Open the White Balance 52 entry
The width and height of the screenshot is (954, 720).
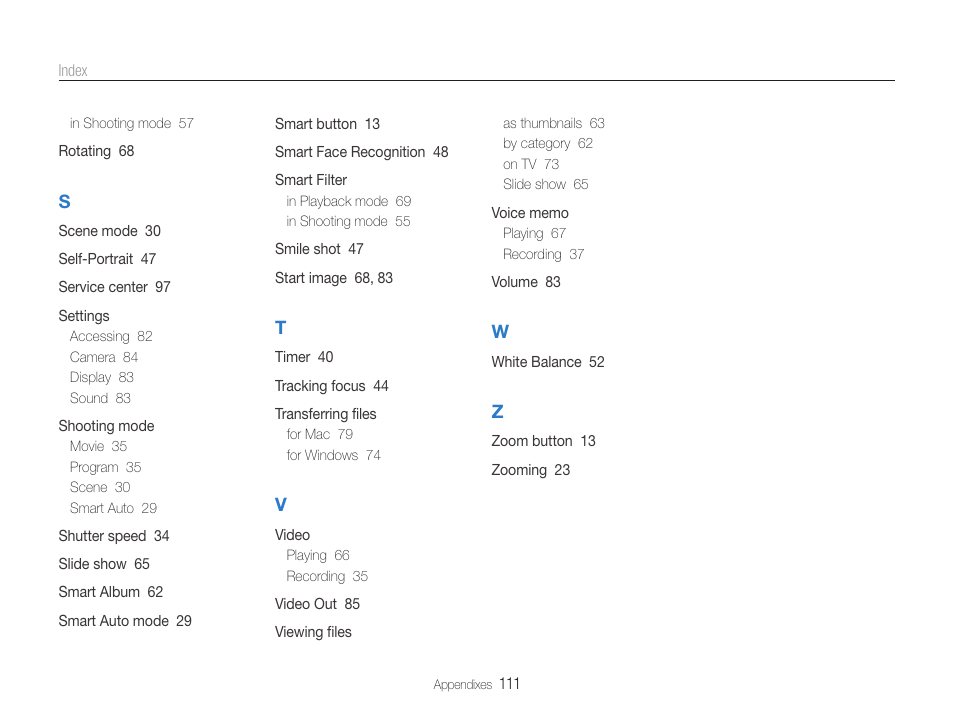pos(547,362)
